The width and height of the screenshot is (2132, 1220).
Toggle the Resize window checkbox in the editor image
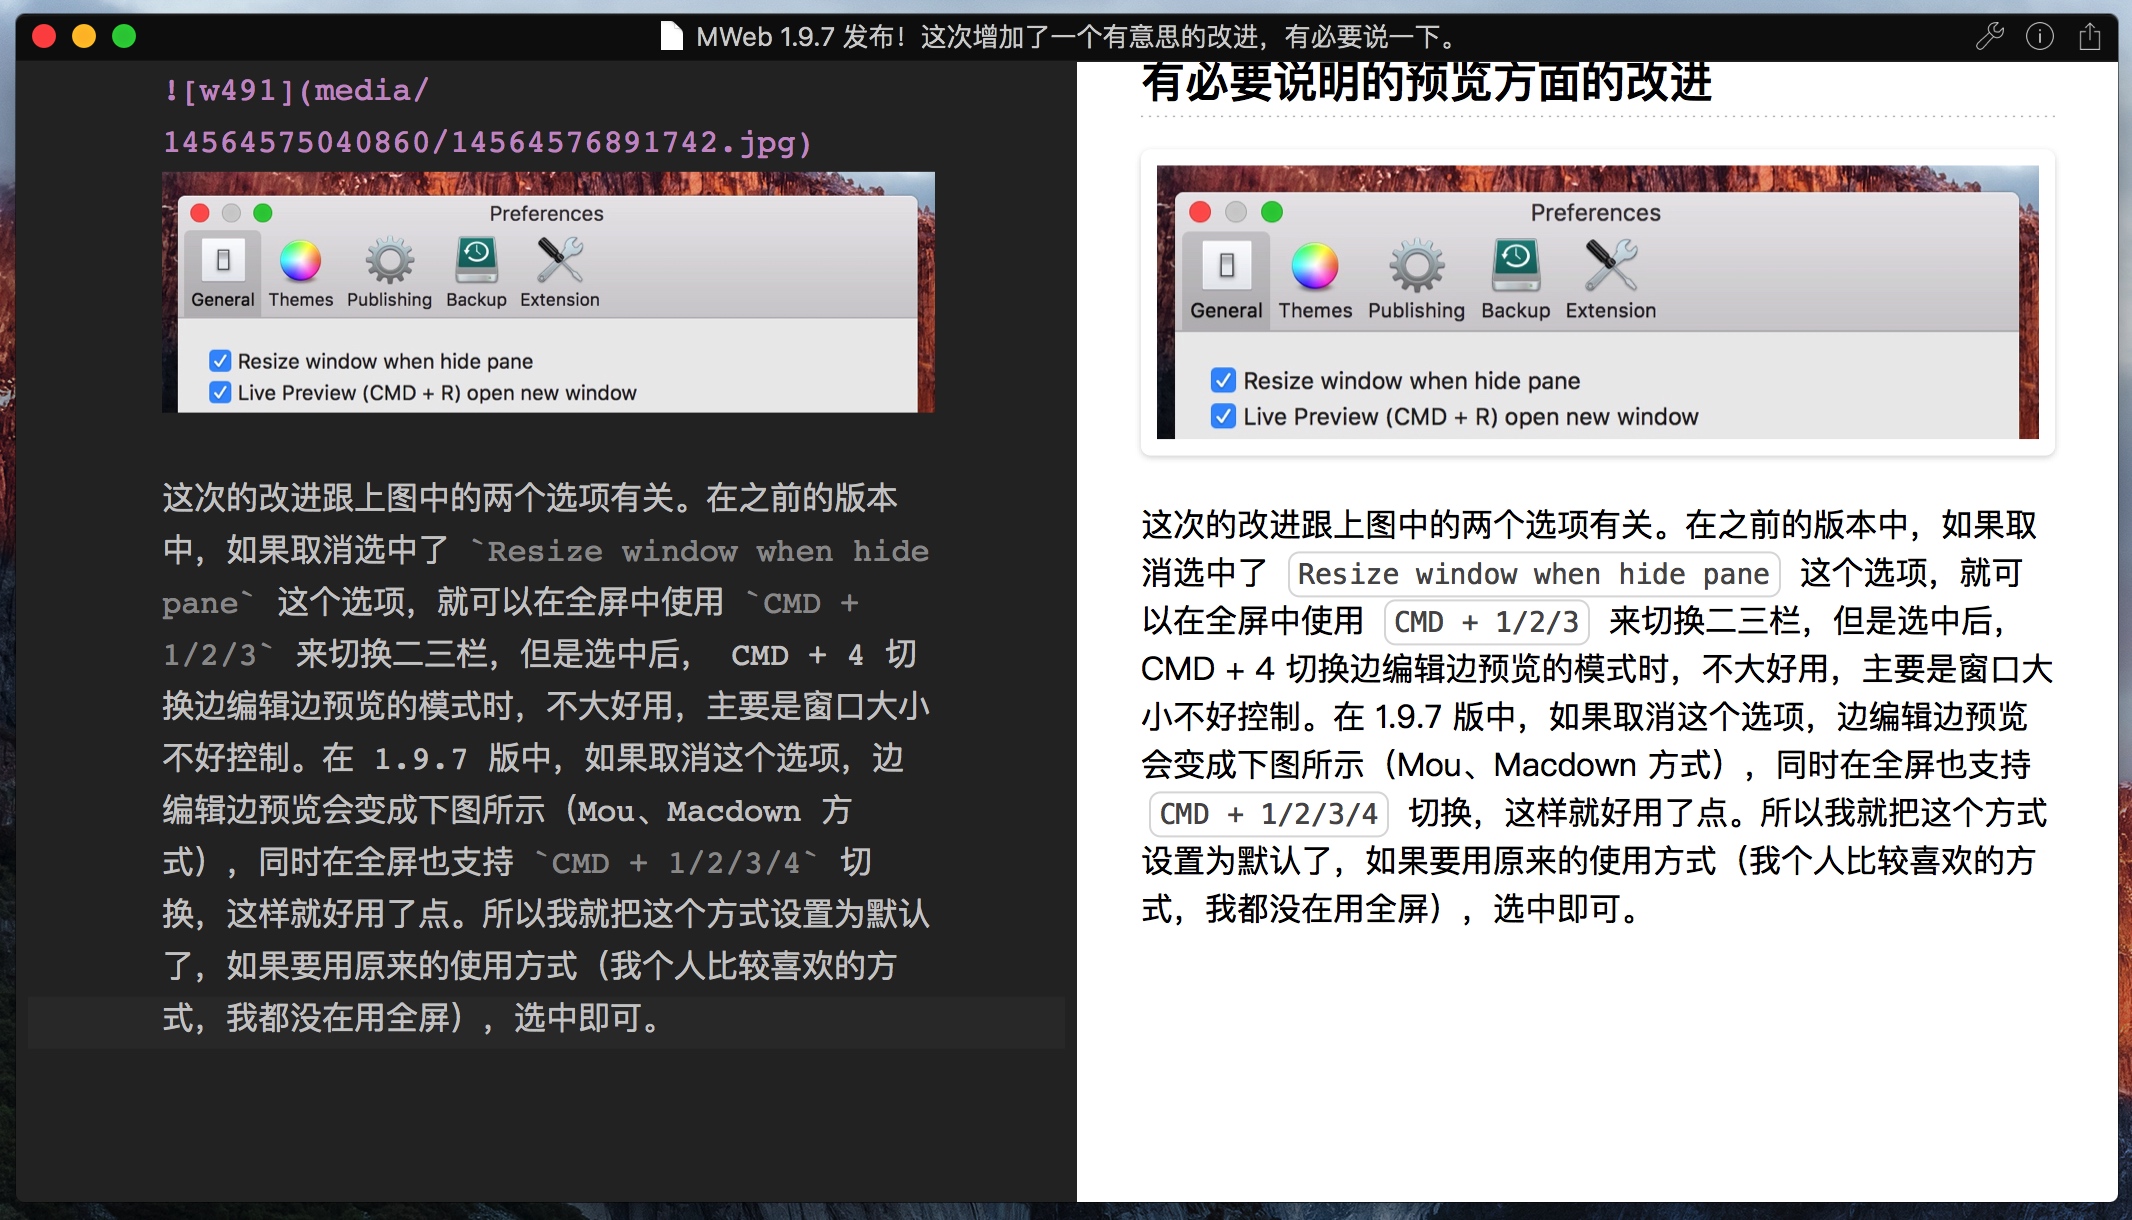[x=220, y=361]
